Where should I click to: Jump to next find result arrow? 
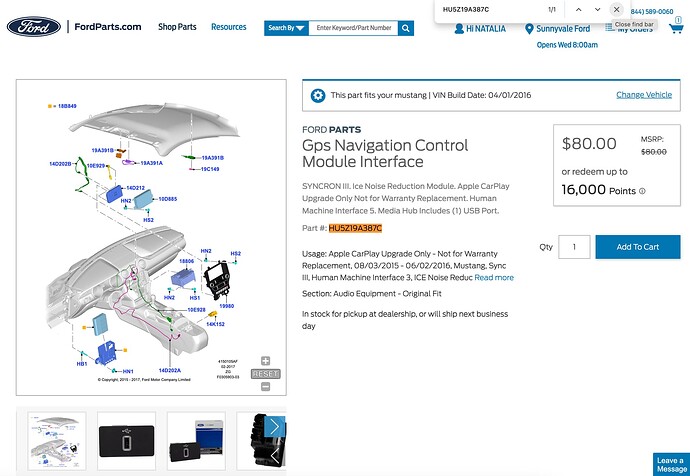(x=597, y=9)
